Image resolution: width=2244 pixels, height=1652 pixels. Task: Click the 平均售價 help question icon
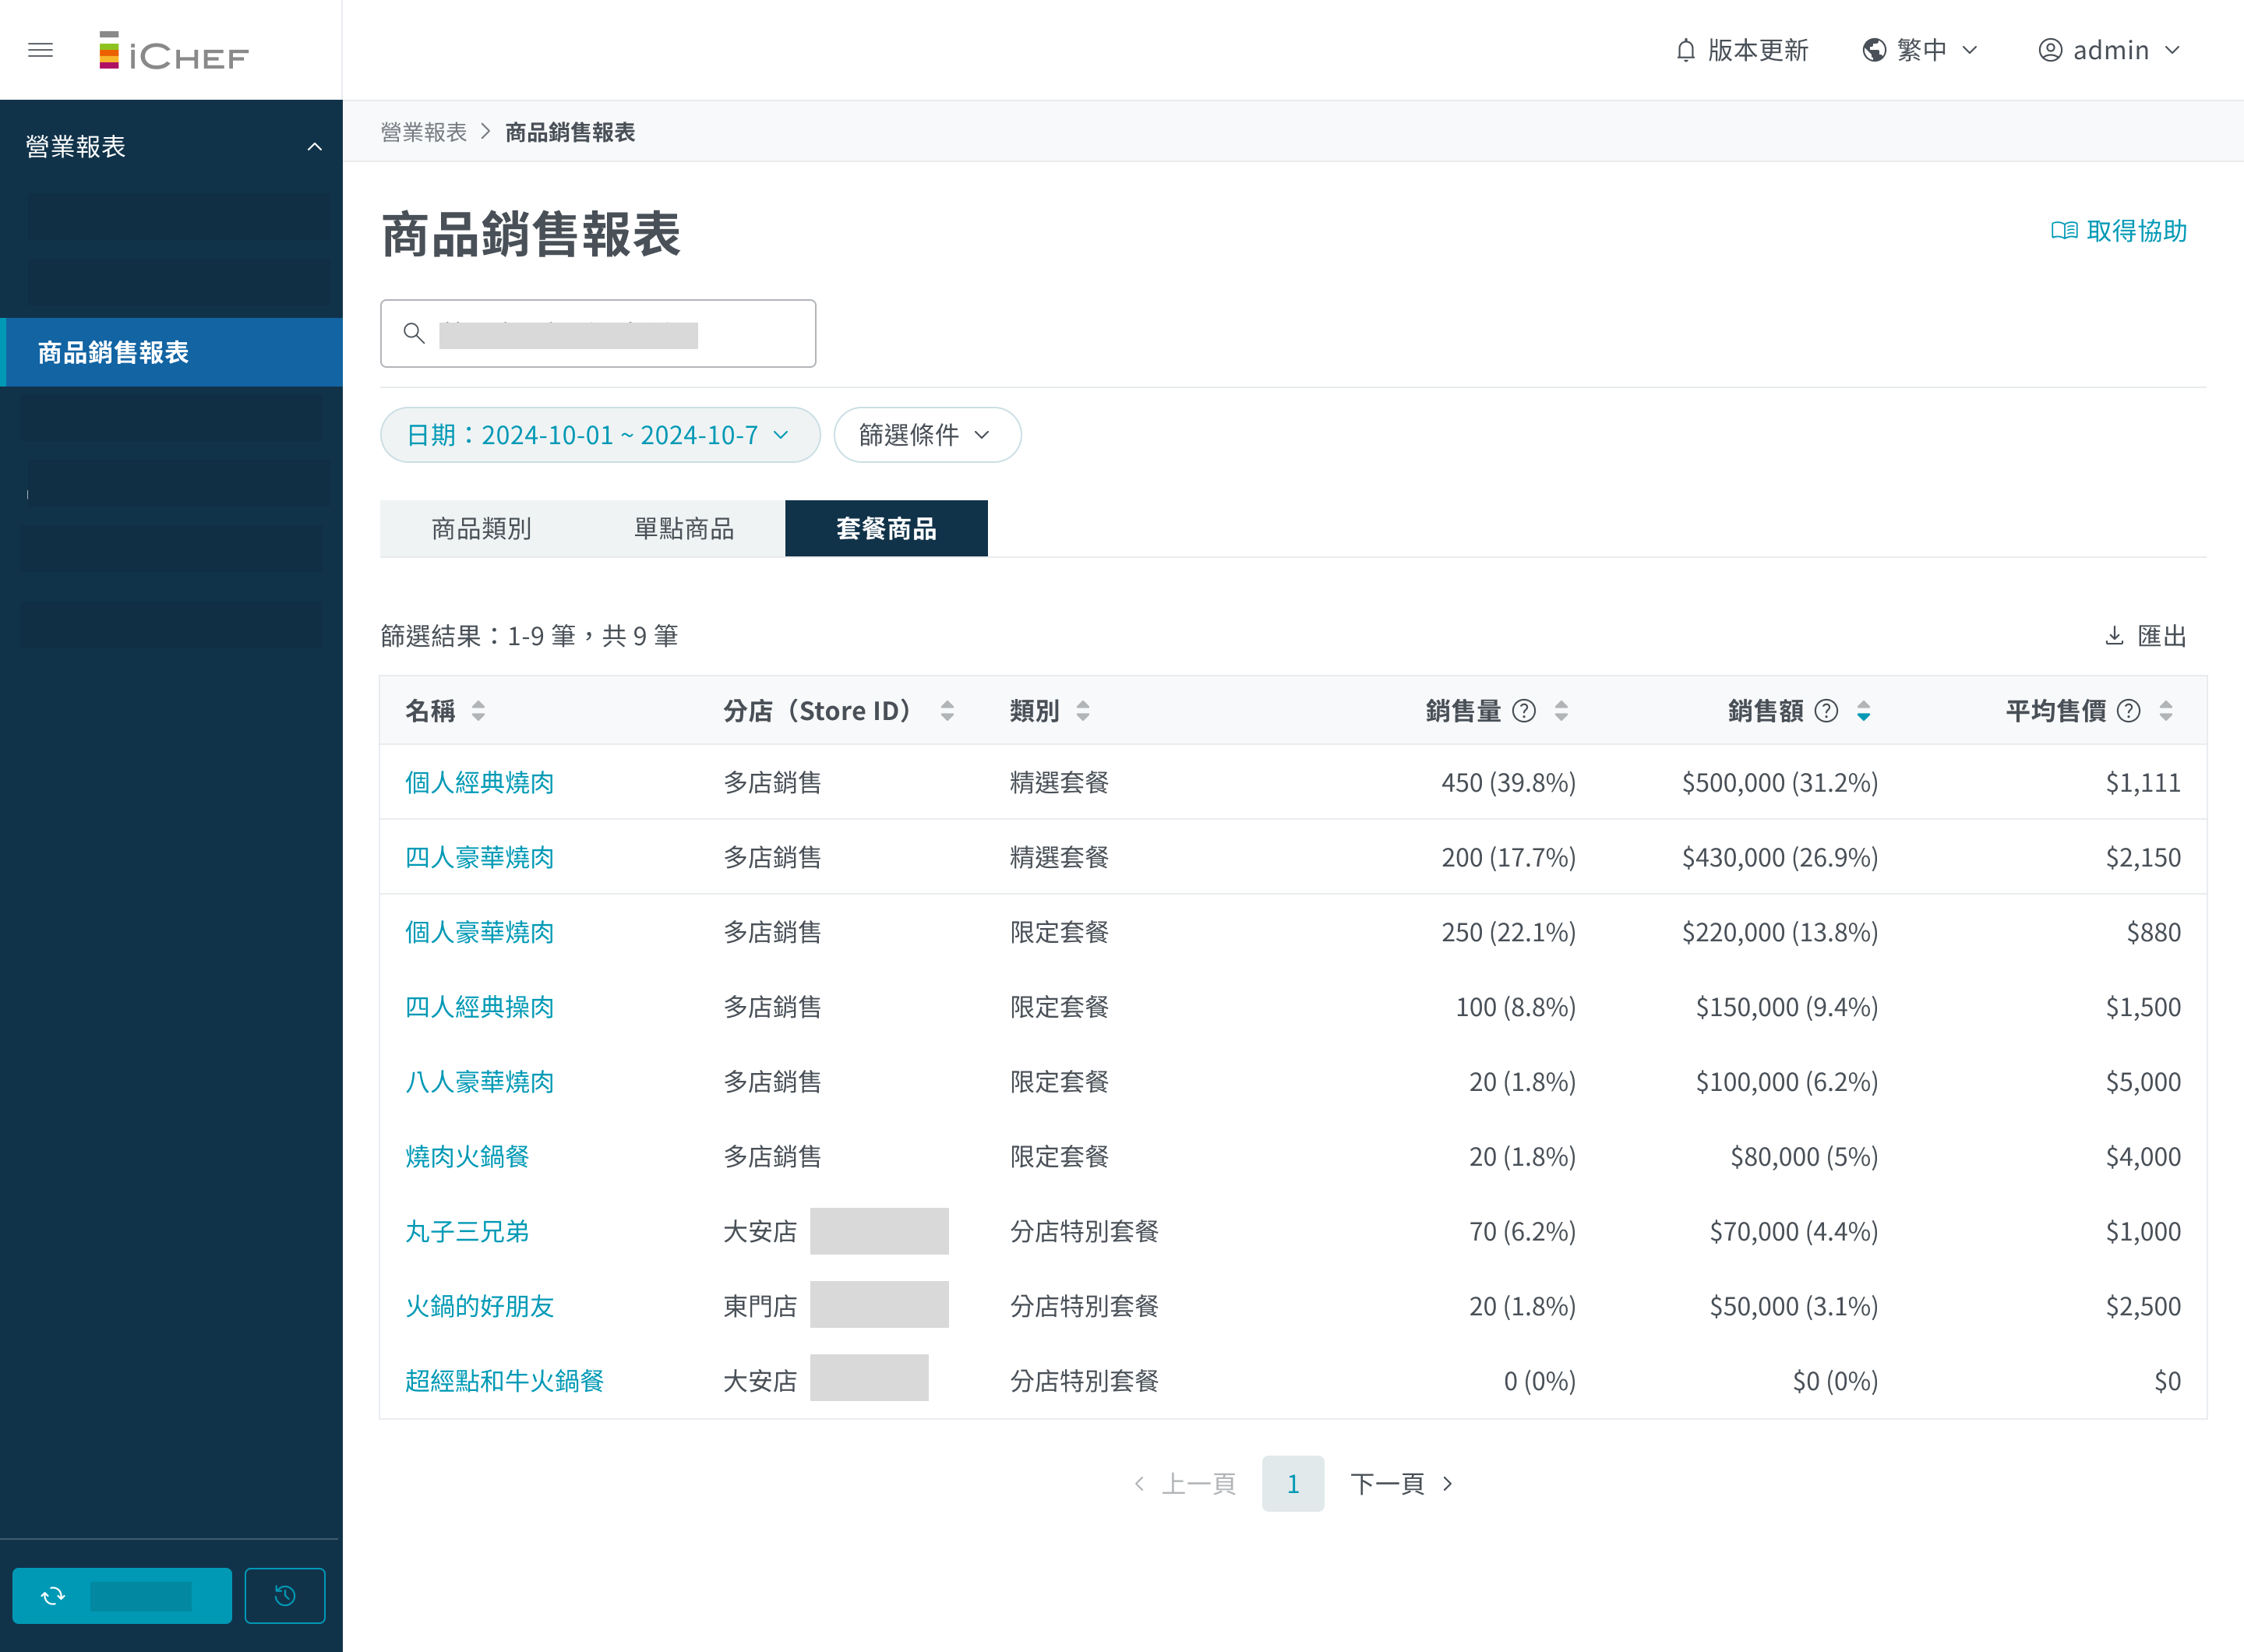(2129, 711)
